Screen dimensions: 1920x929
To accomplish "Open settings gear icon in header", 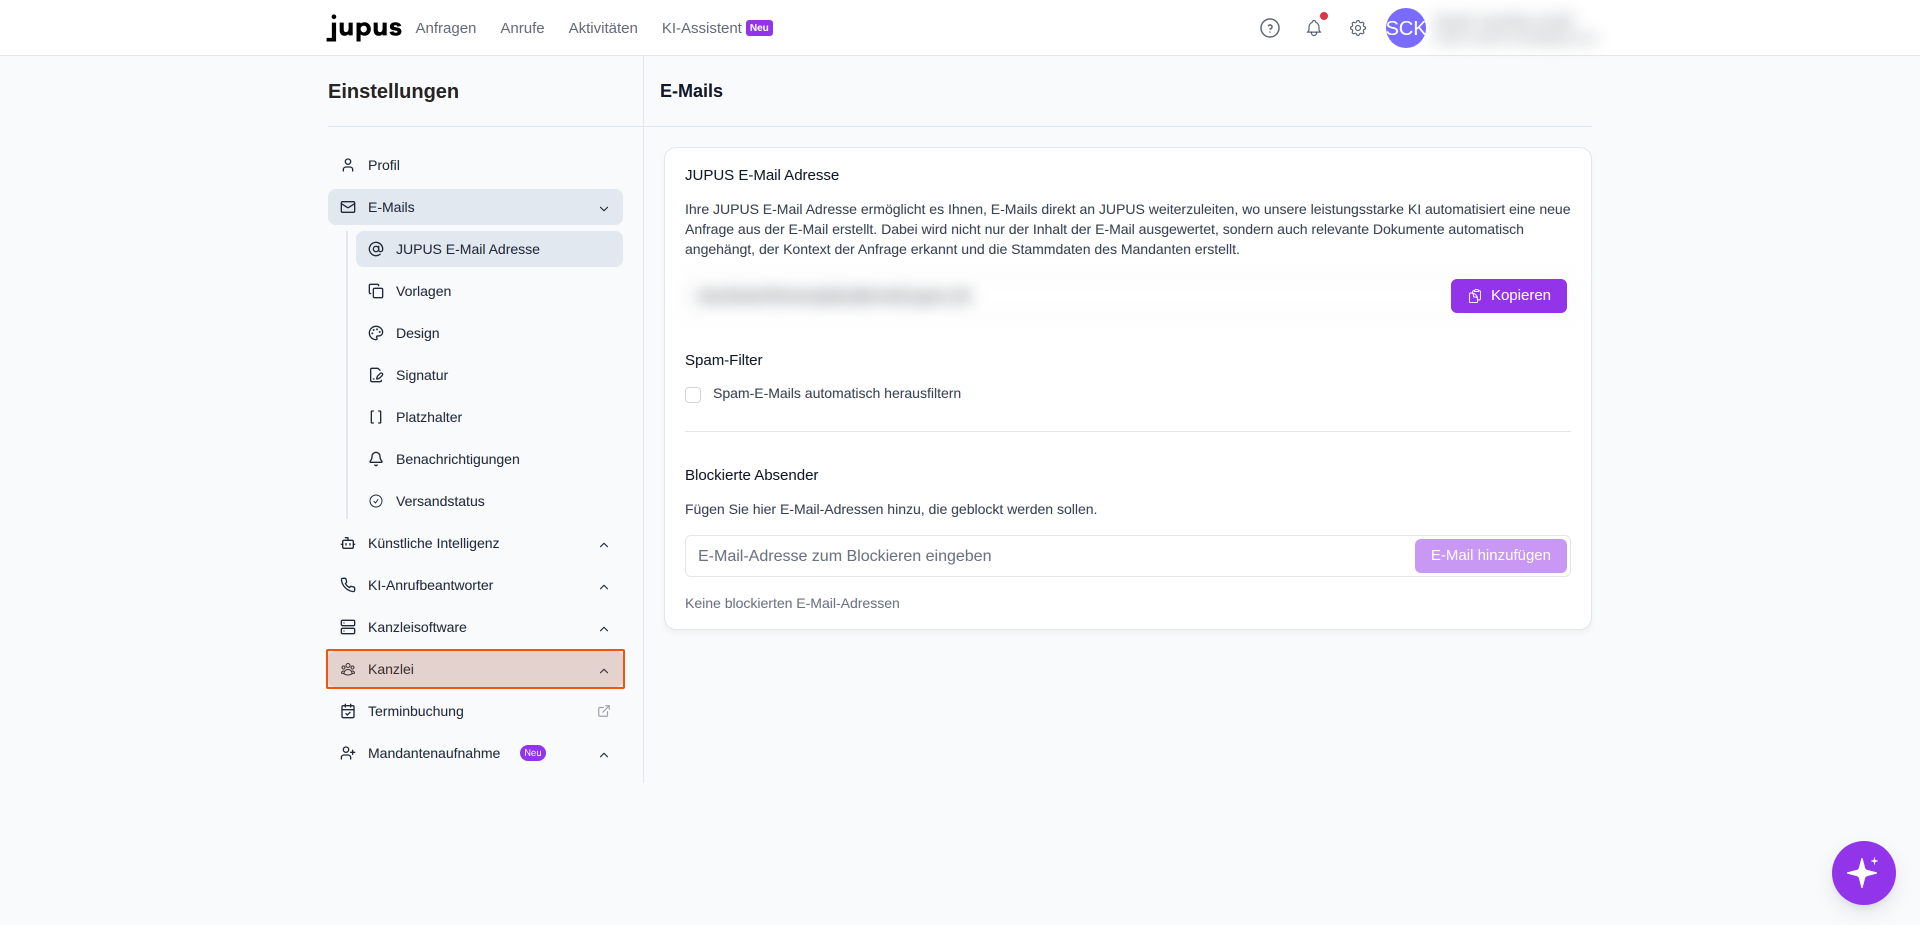I will pos(1358,28).
